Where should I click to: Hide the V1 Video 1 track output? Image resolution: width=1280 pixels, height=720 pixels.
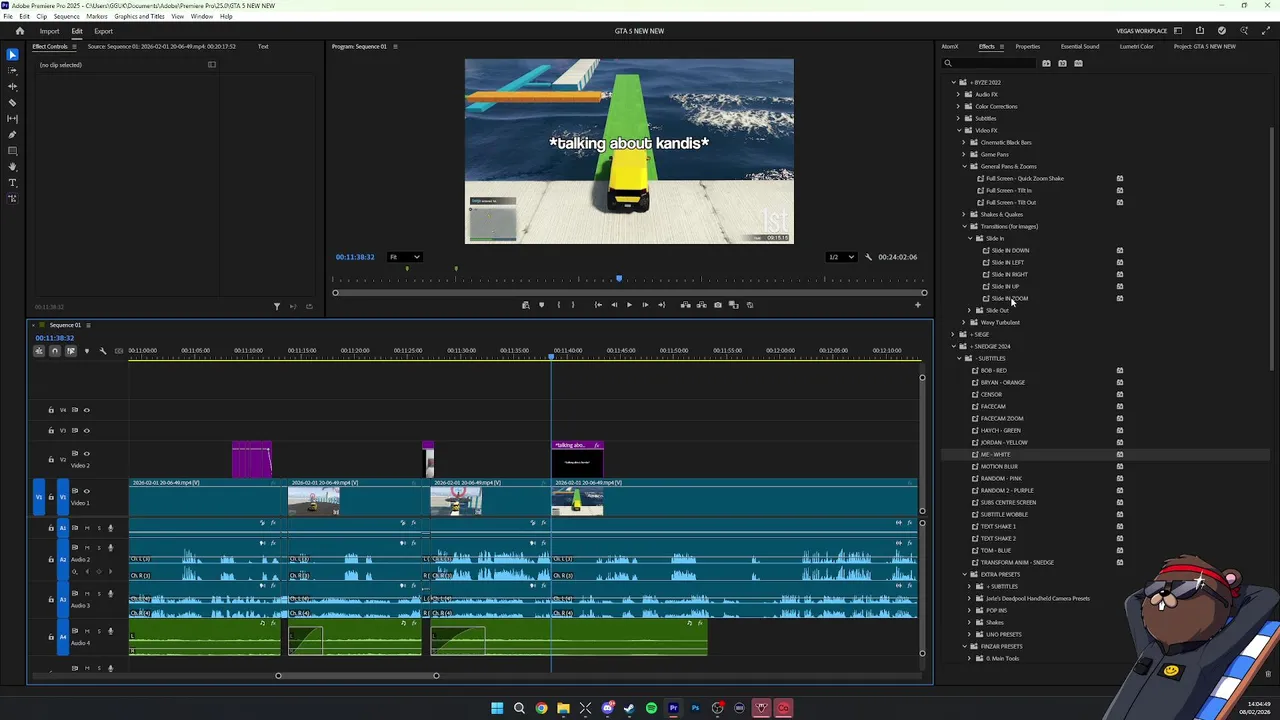pyautogui.click(x=86, y=491)
